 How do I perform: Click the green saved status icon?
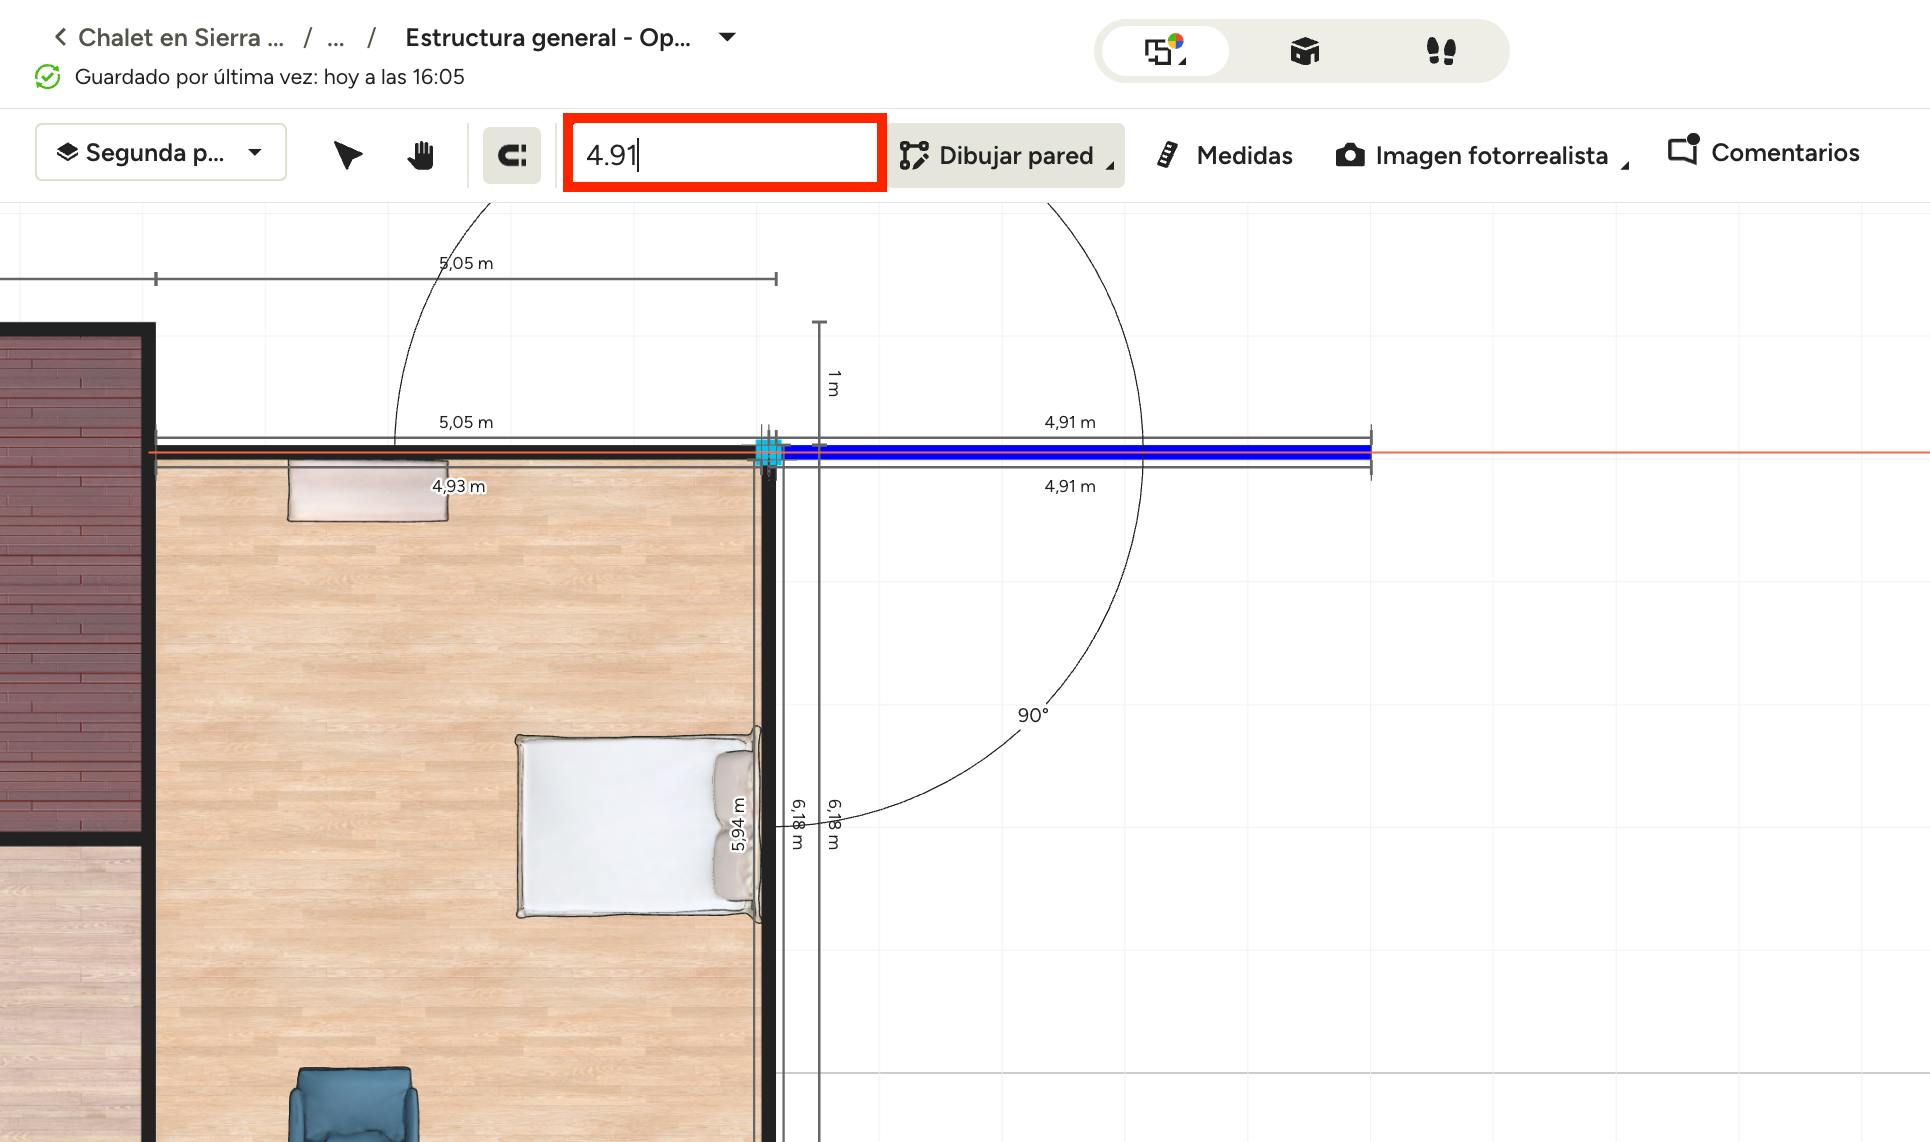coord(47,77)
